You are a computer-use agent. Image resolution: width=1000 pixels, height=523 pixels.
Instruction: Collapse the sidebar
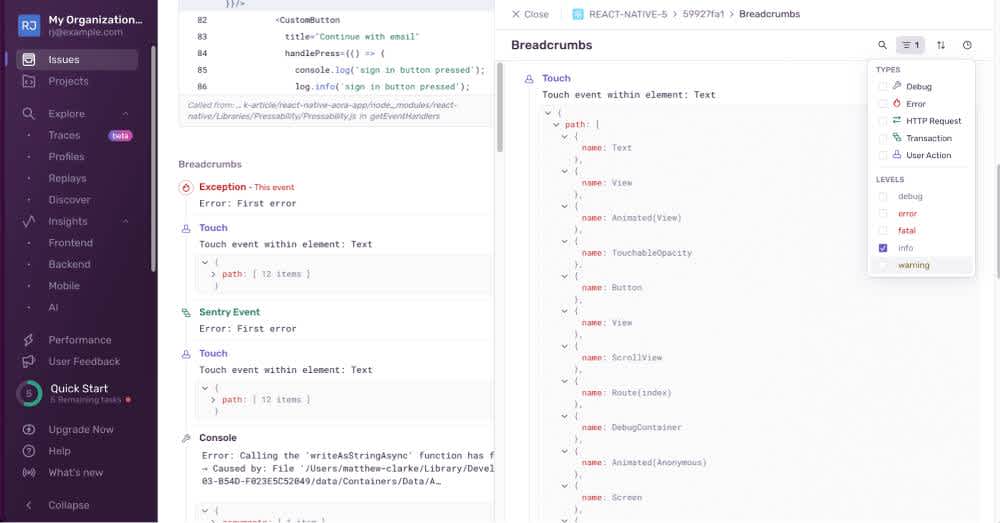[68, 505]
